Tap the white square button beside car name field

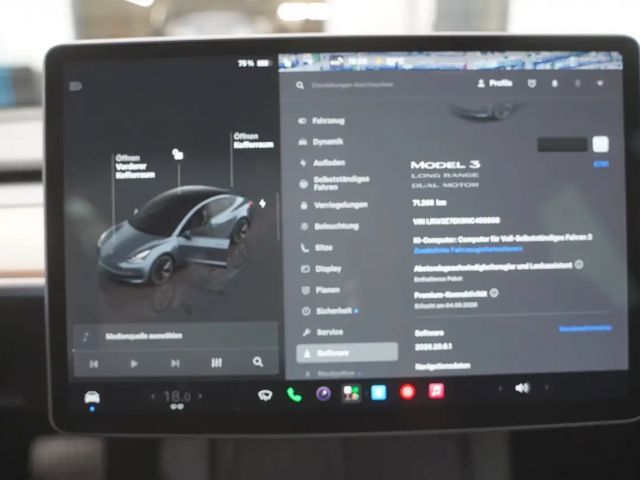click(x=600, y=144)
